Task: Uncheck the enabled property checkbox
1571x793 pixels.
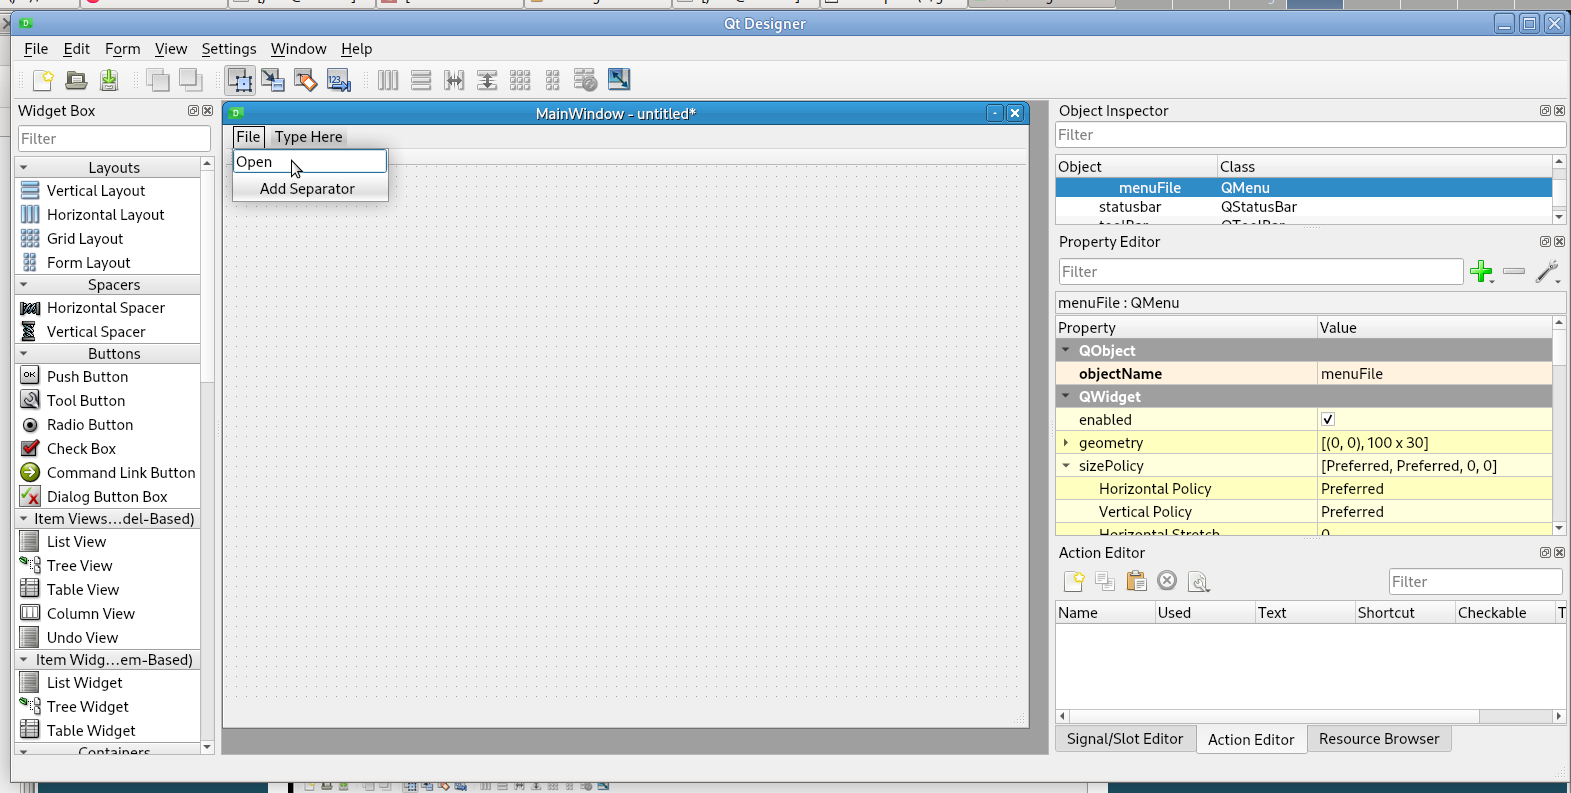Action: click(x=1328, y=419)
